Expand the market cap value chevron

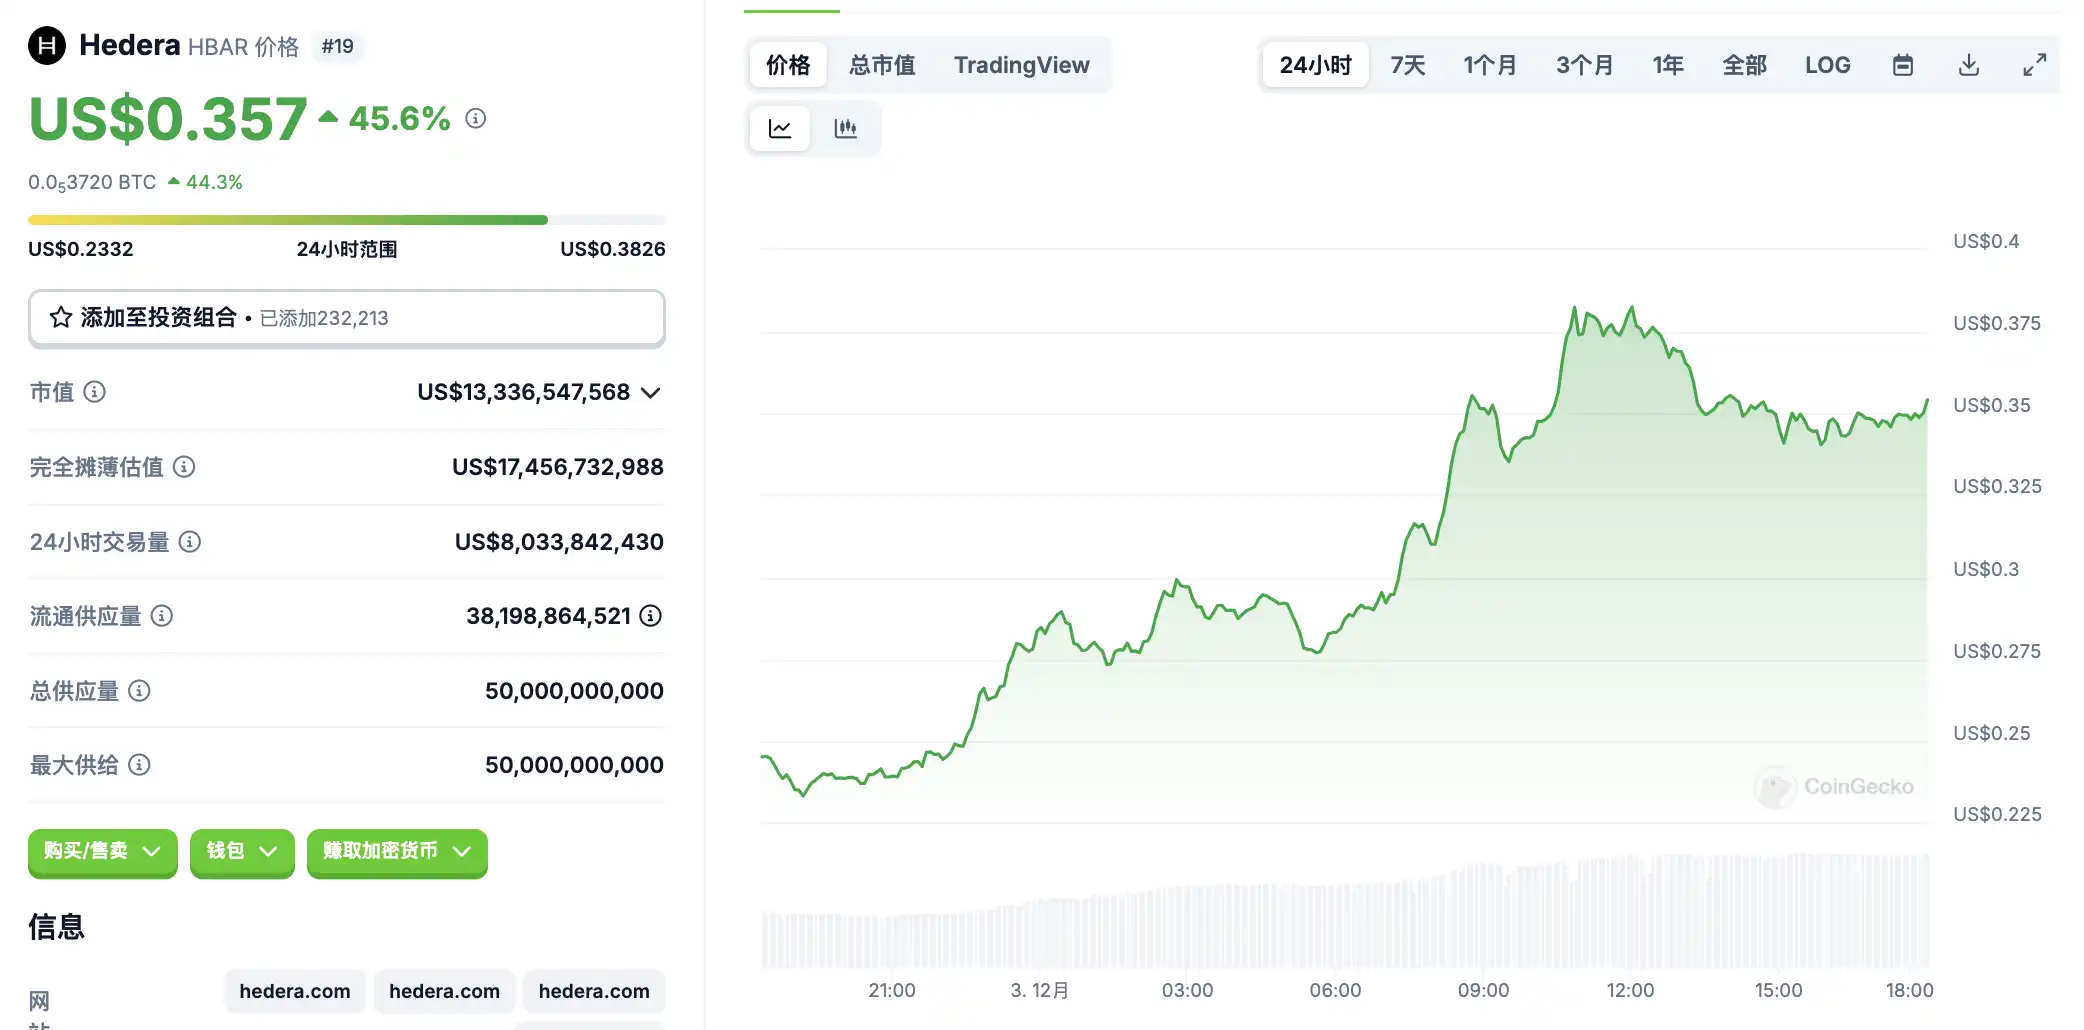(x=651, y=392)
